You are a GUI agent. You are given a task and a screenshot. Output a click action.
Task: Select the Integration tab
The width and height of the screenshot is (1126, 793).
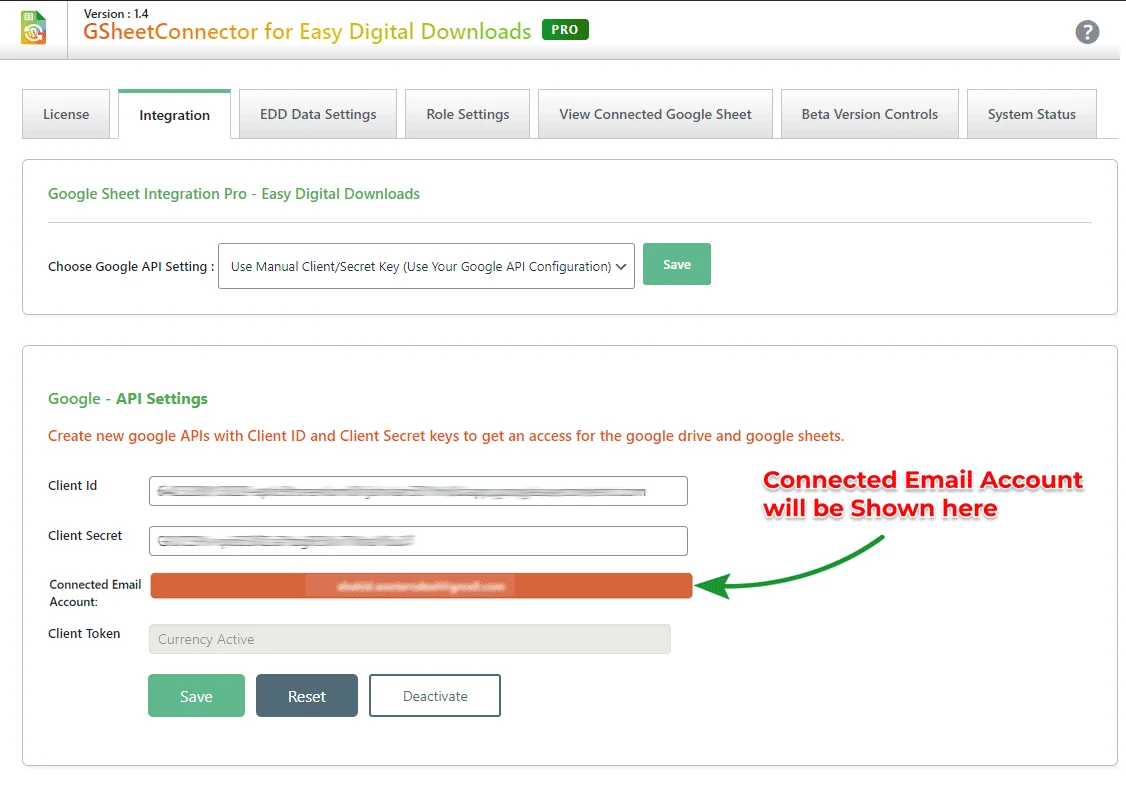[x=174, y=115]
